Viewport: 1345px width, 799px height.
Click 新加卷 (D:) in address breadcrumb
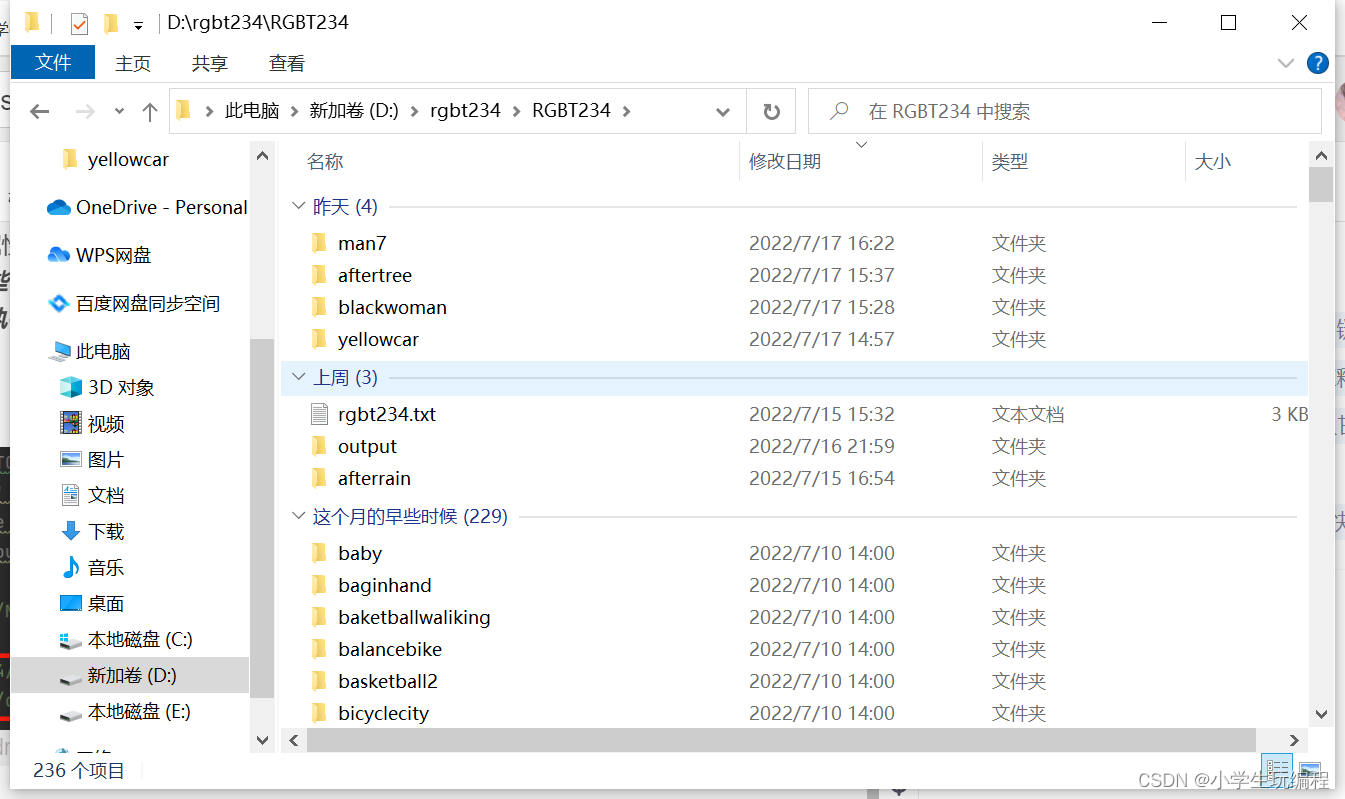coord(354,111)
